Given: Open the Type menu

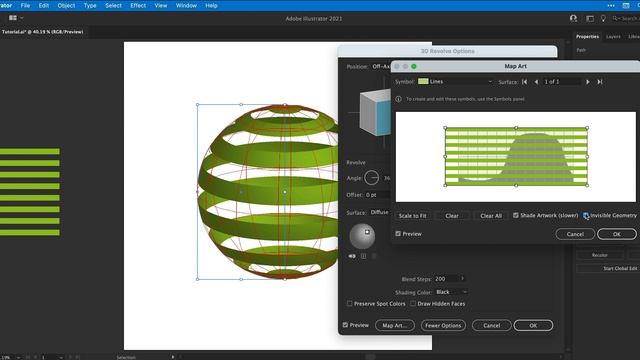Looking at the screenshot, I should point(90,6).
